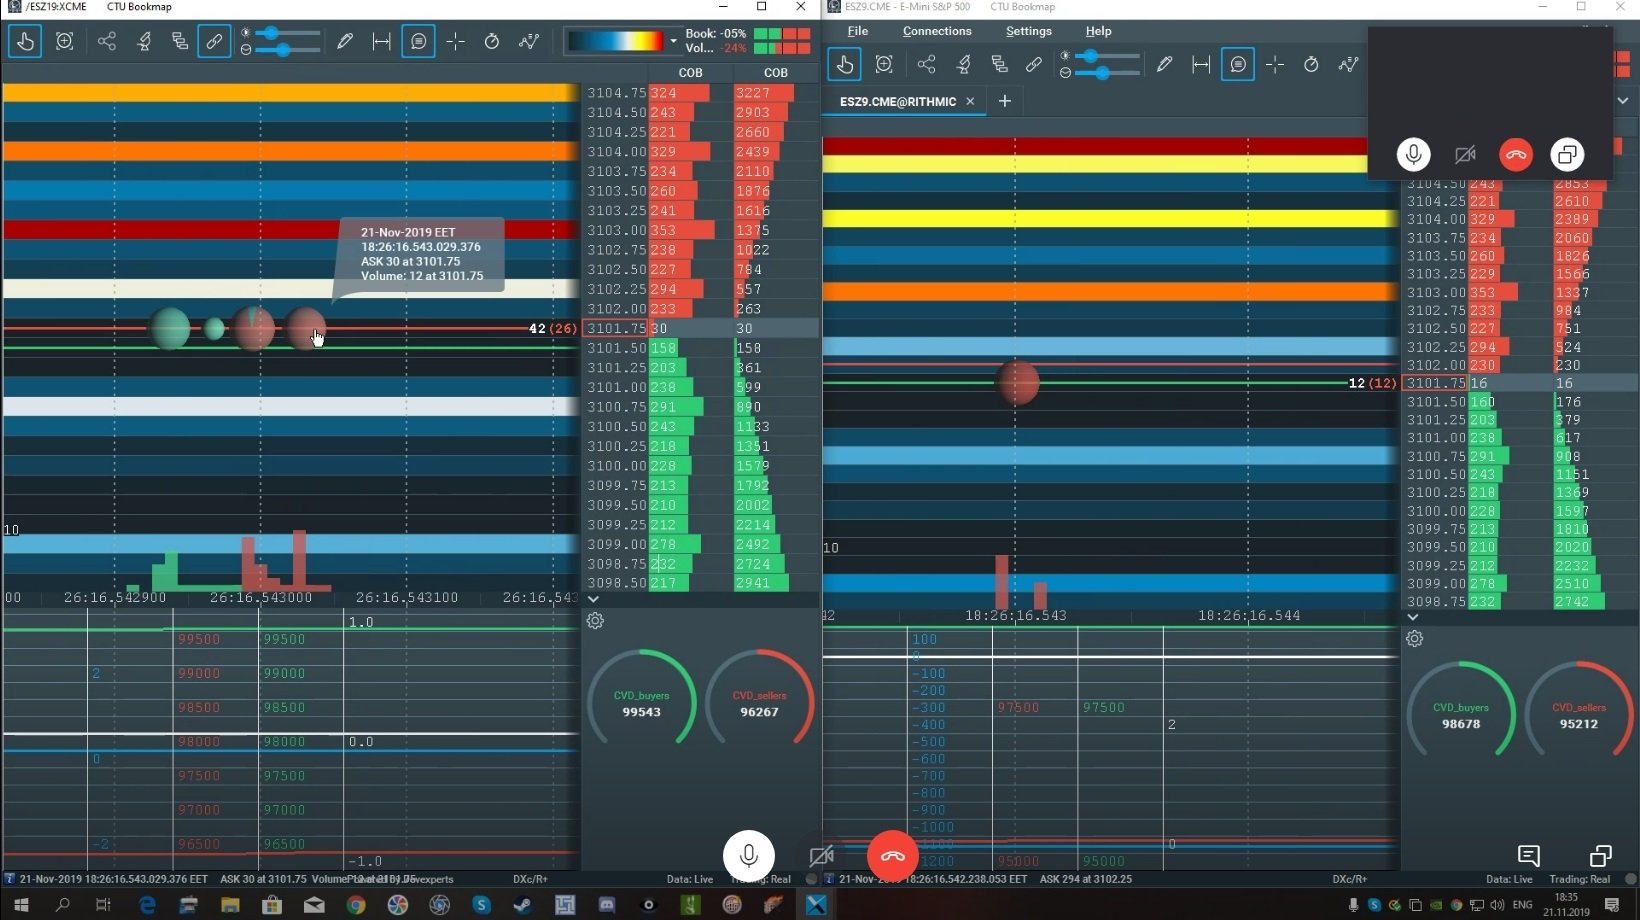
Task: Adjust the upper brightness slider in left toolbar
Action: (x=271, y=33)
